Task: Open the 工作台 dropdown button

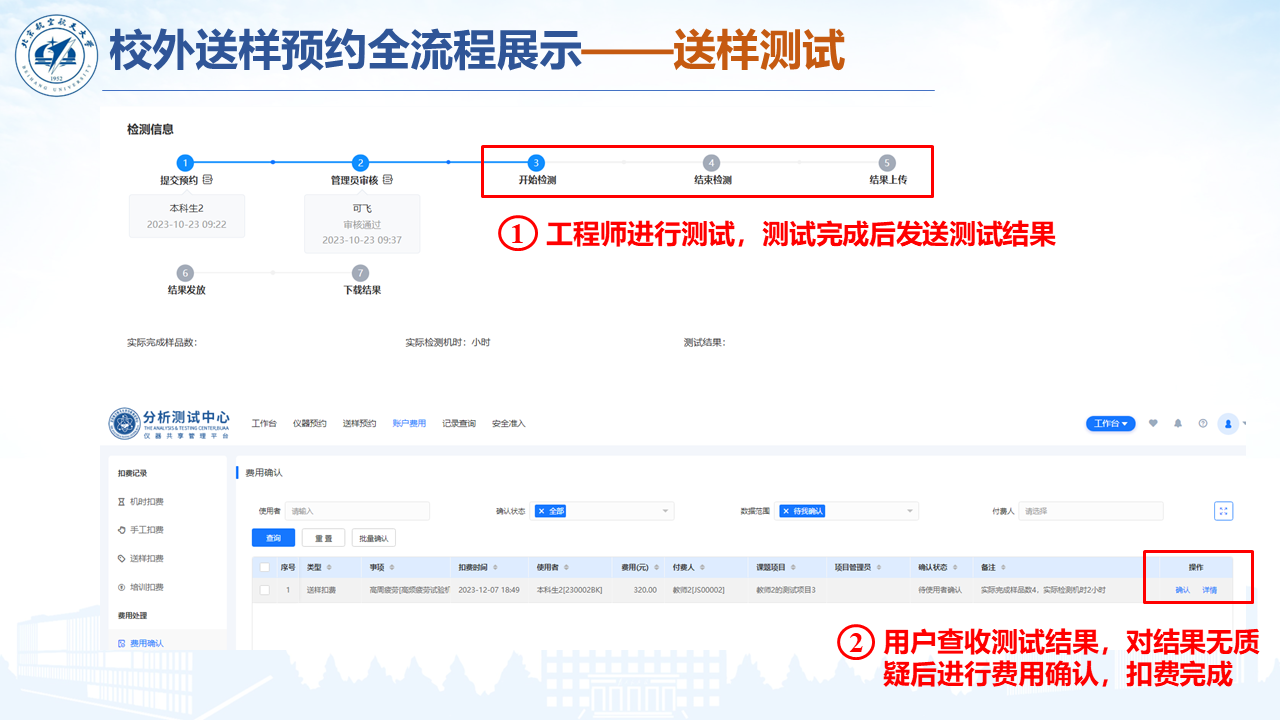Action: click(1110, 424)
